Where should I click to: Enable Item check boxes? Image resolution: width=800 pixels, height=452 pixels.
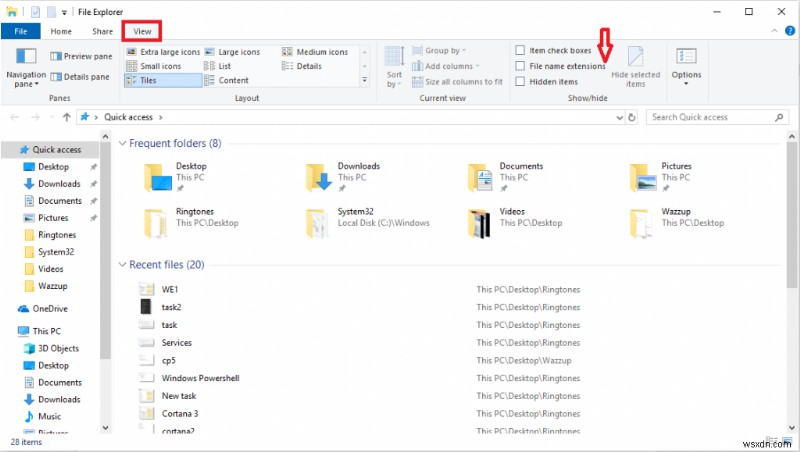520,51
